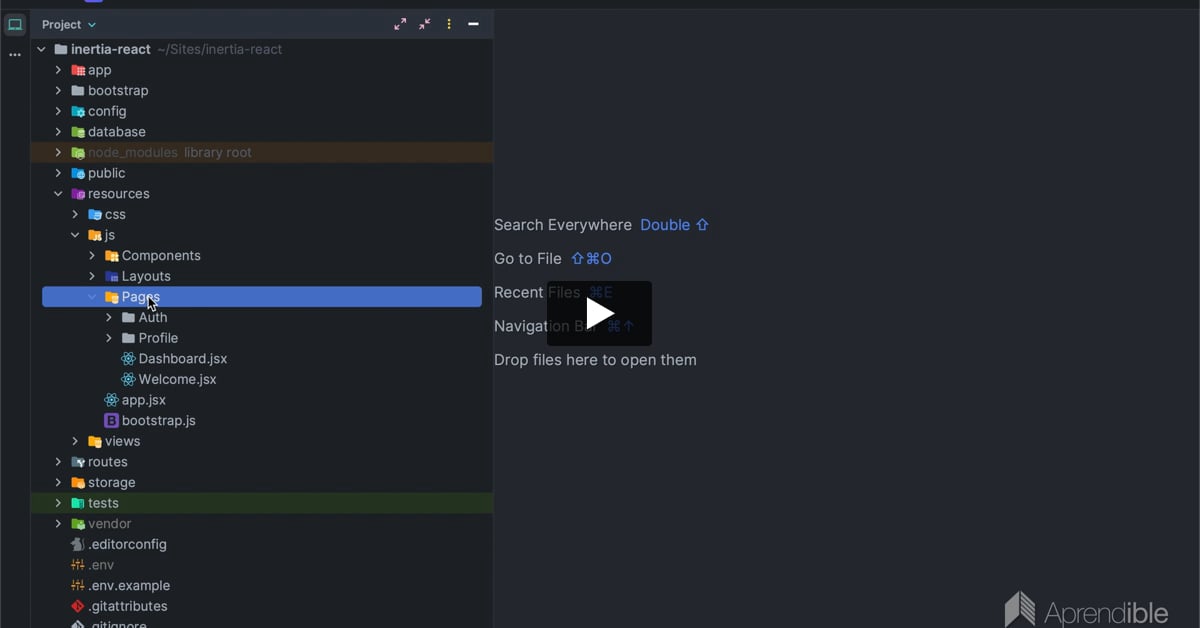Image resolution: width=1200 pixels, height=628 pixels.
Task: Expand the views folder chevron
Action: pos(75,441)
